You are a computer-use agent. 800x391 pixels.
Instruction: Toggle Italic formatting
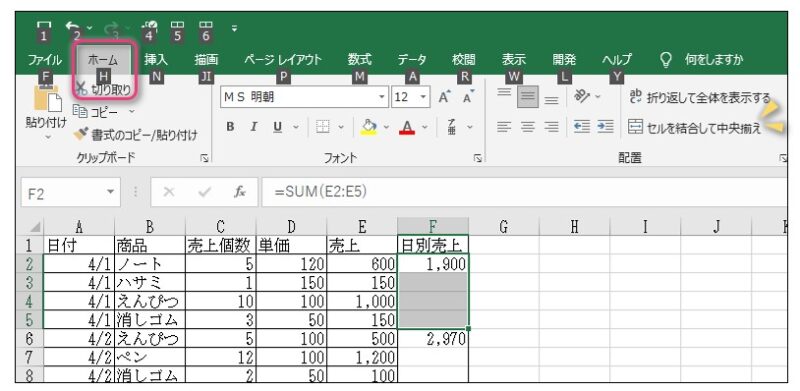[x=254, y=127]
